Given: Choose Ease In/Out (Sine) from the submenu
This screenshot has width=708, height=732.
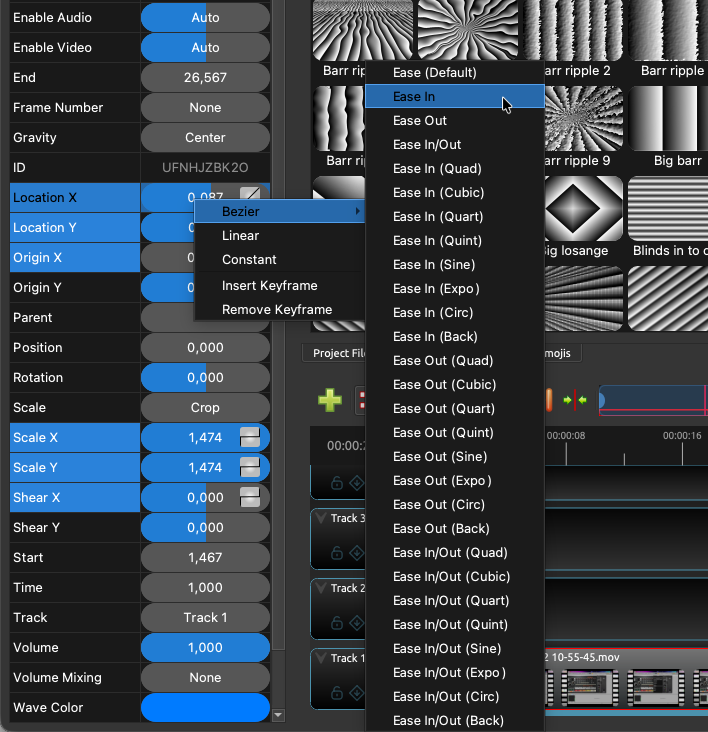Looking at the screenshot, I should (447, 649).
